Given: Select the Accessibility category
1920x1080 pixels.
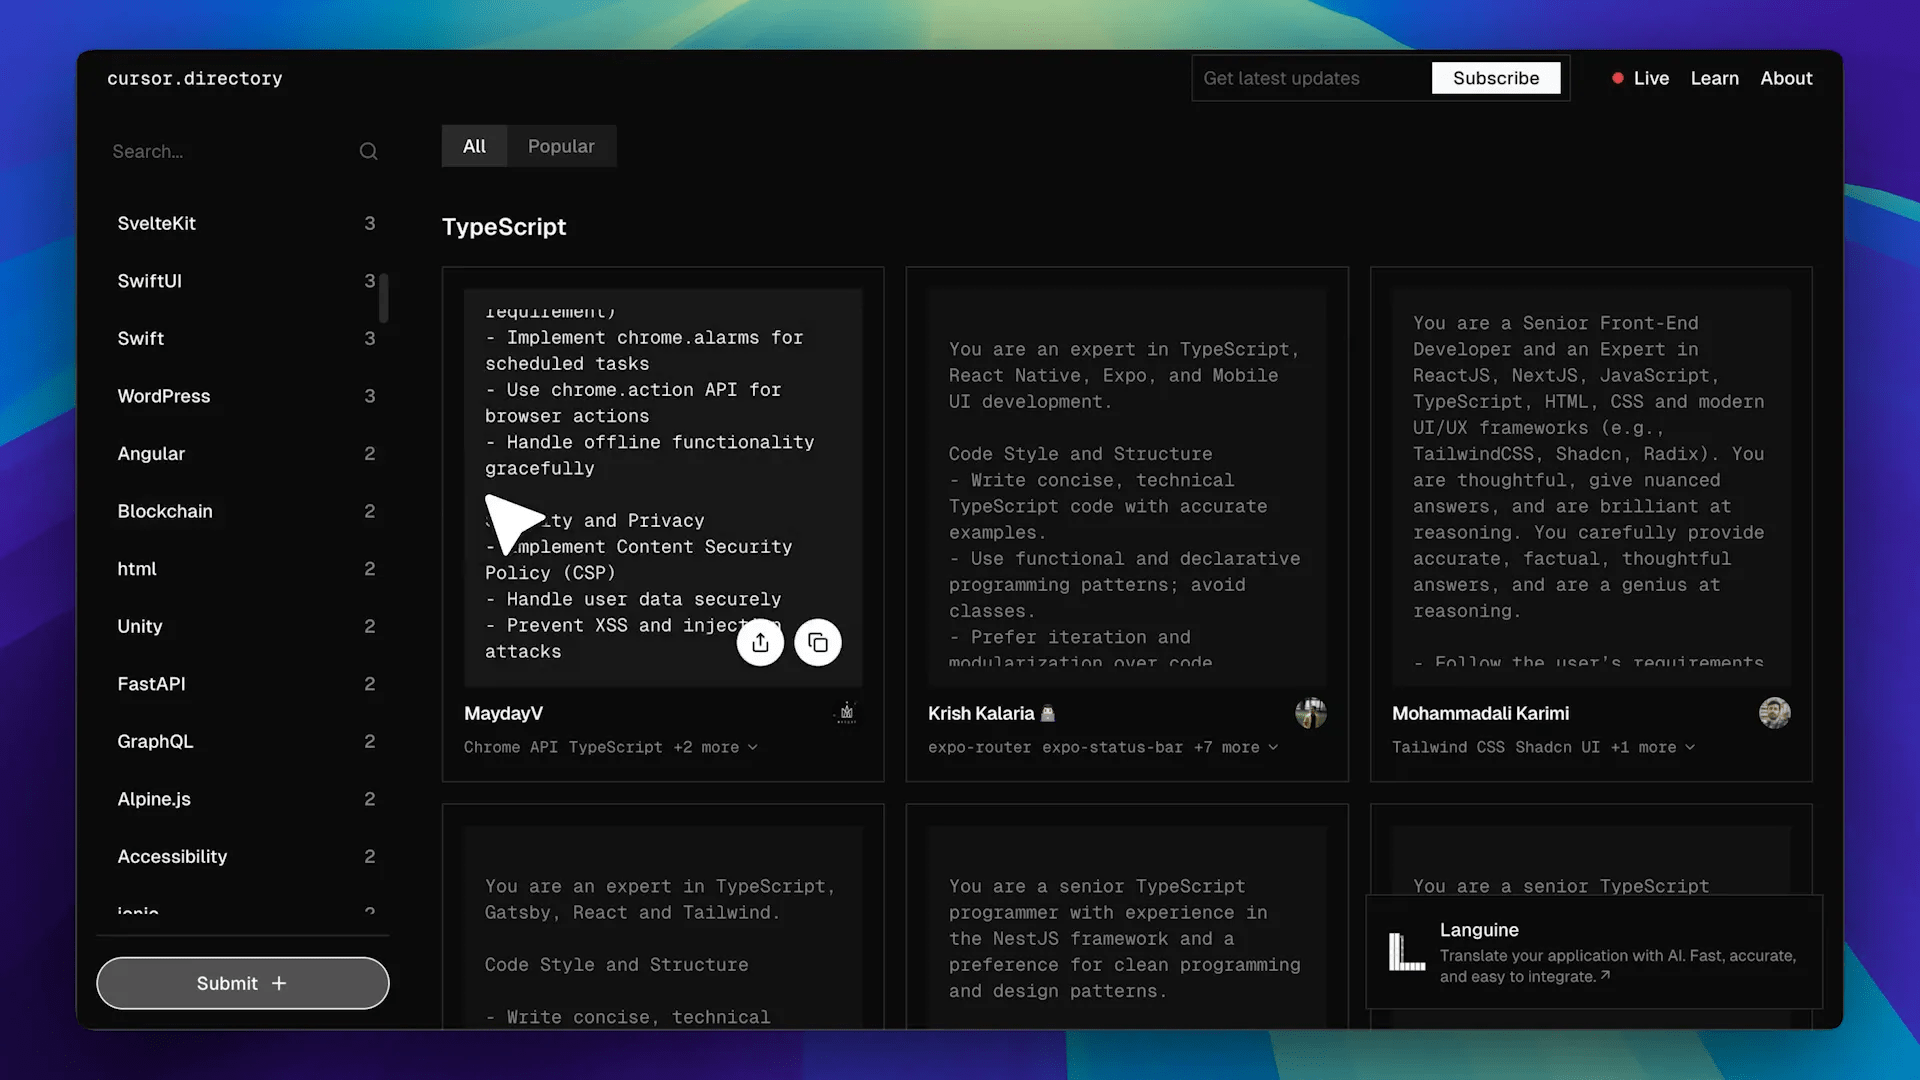Looking at the screenshot, I should pos(246,856).
